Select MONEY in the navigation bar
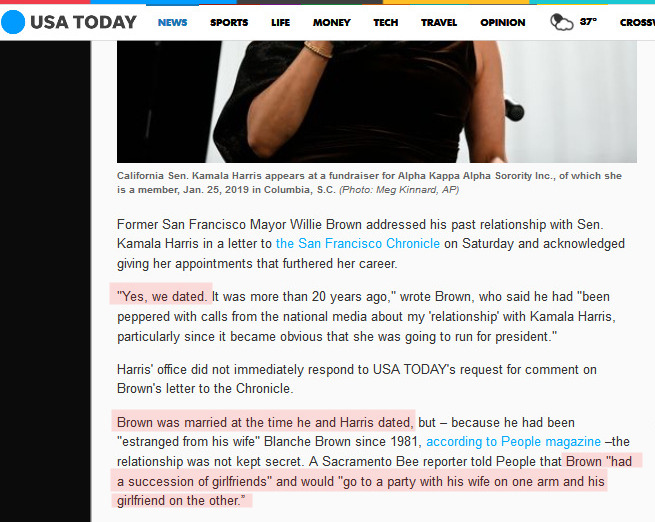 [x=332, y=23]
